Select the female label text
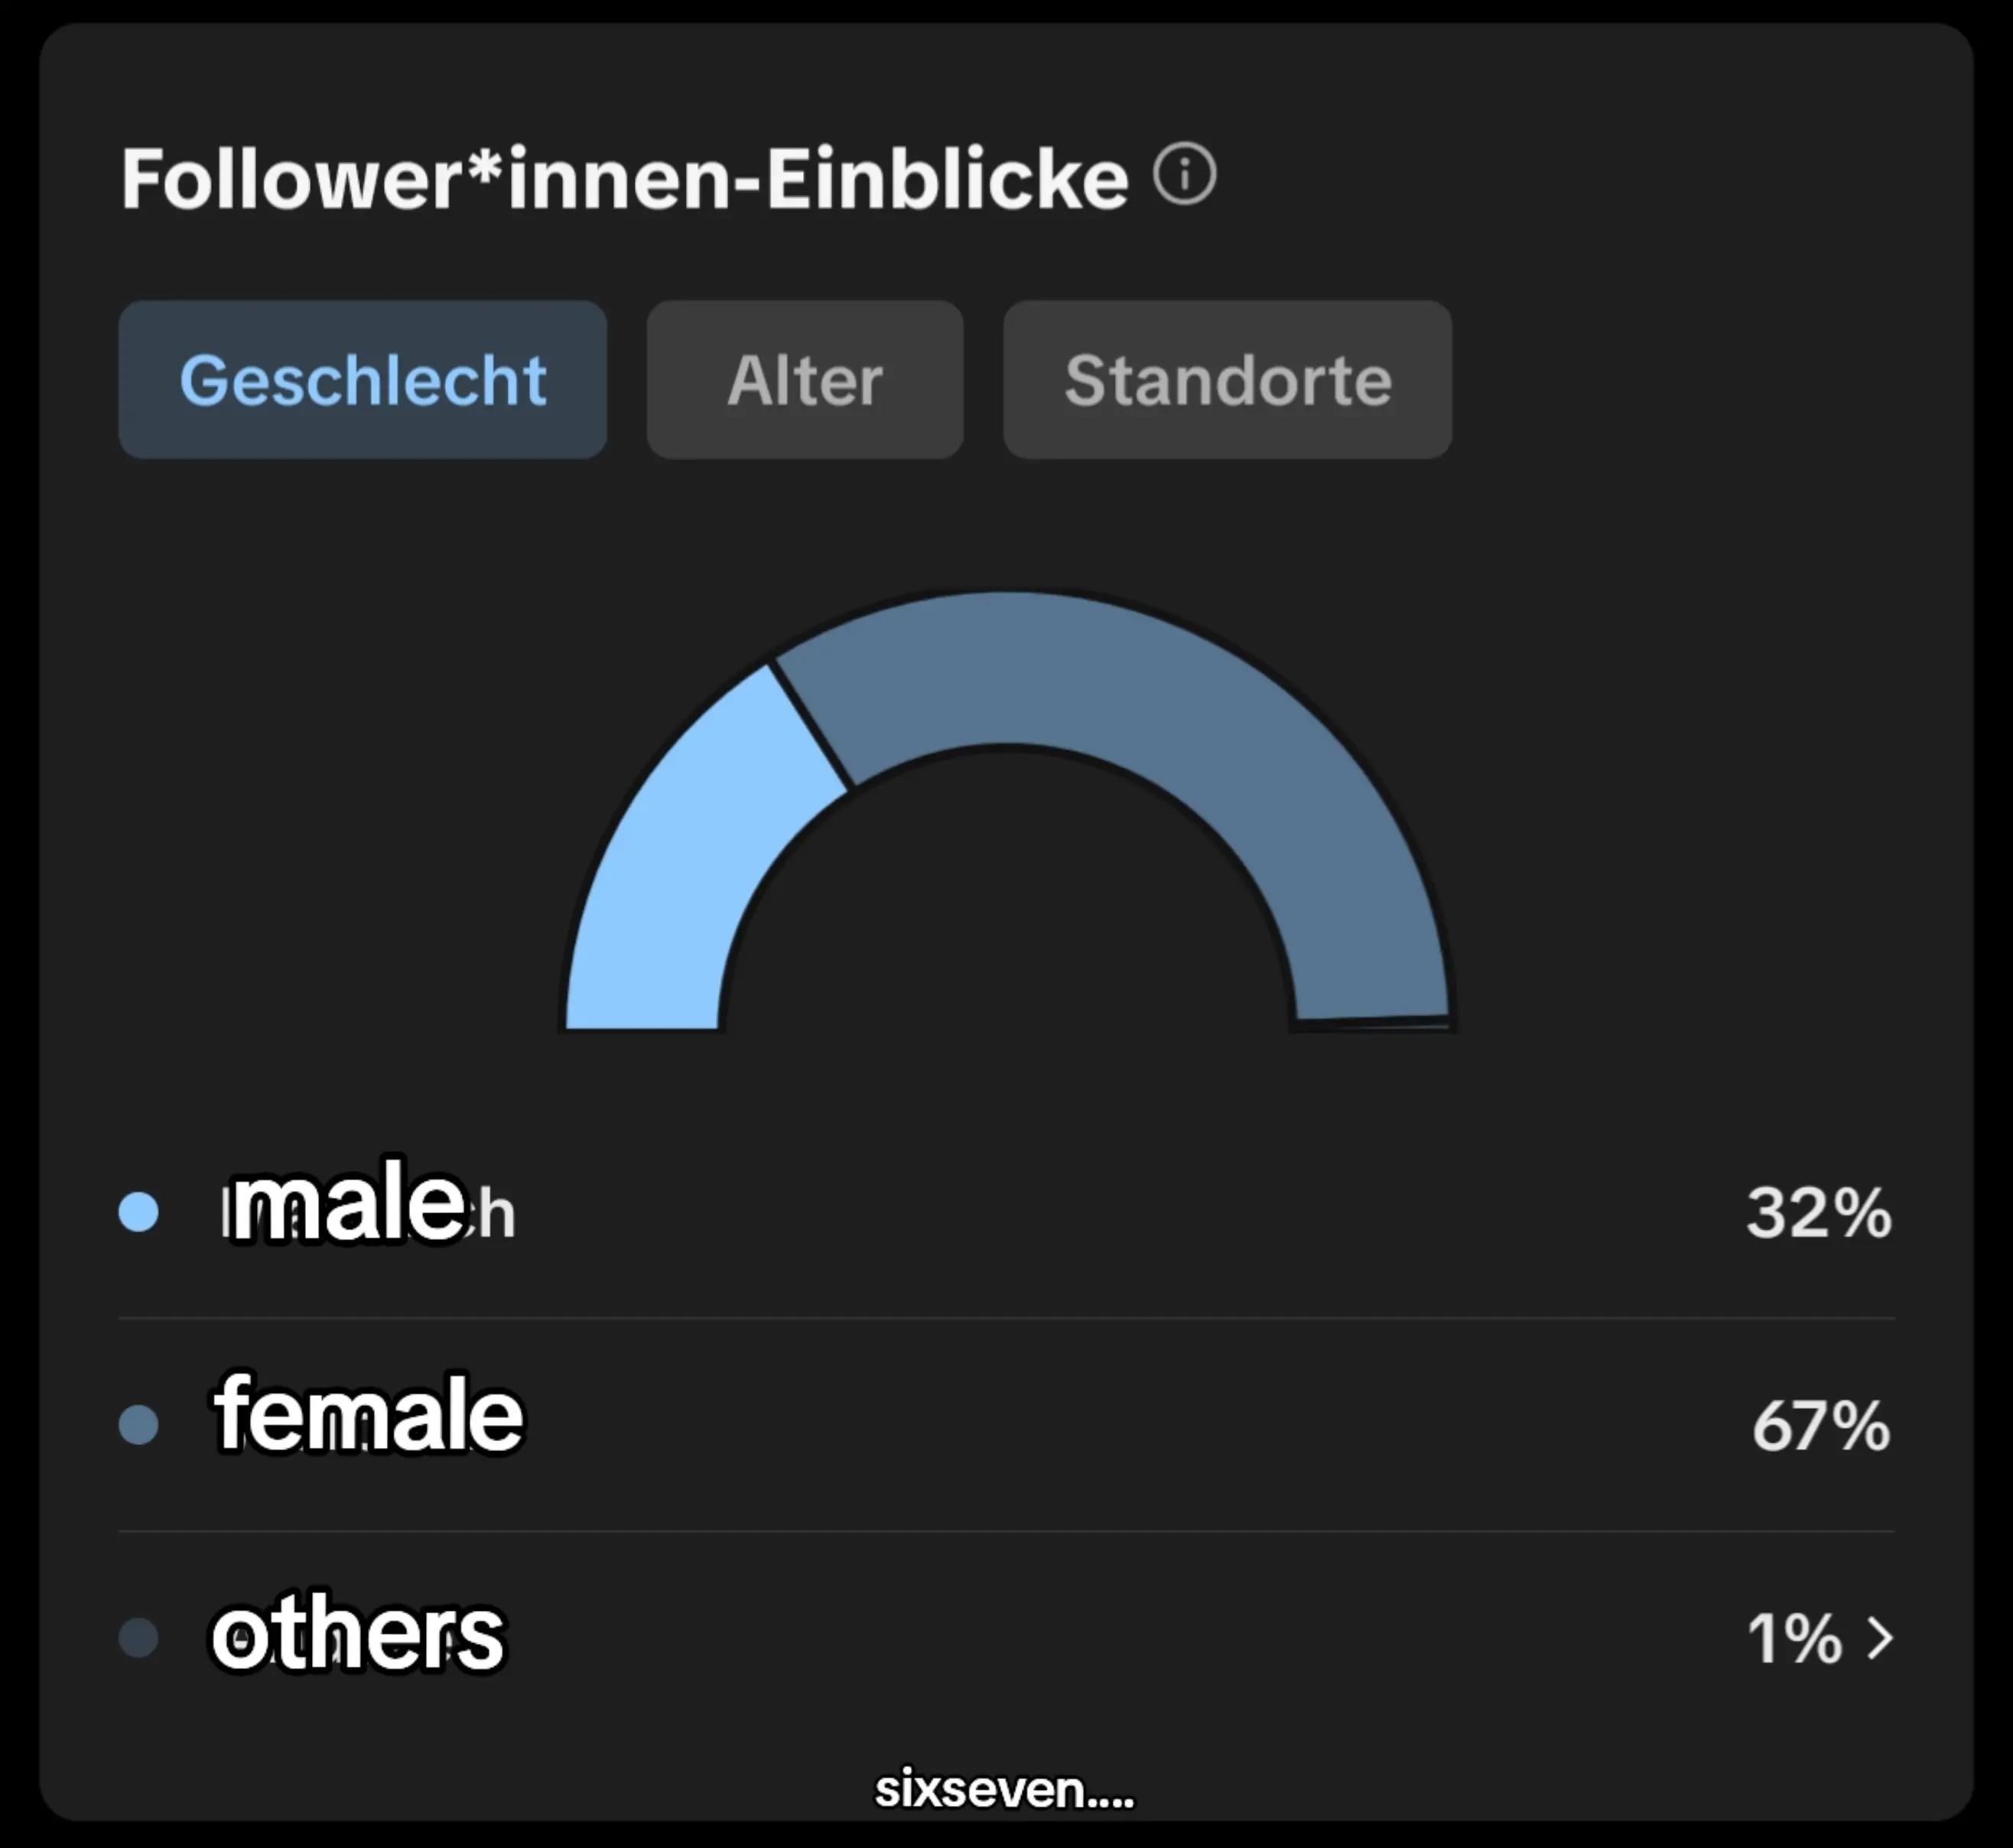The image size is (2013, 1848). tap(368, 1414)
